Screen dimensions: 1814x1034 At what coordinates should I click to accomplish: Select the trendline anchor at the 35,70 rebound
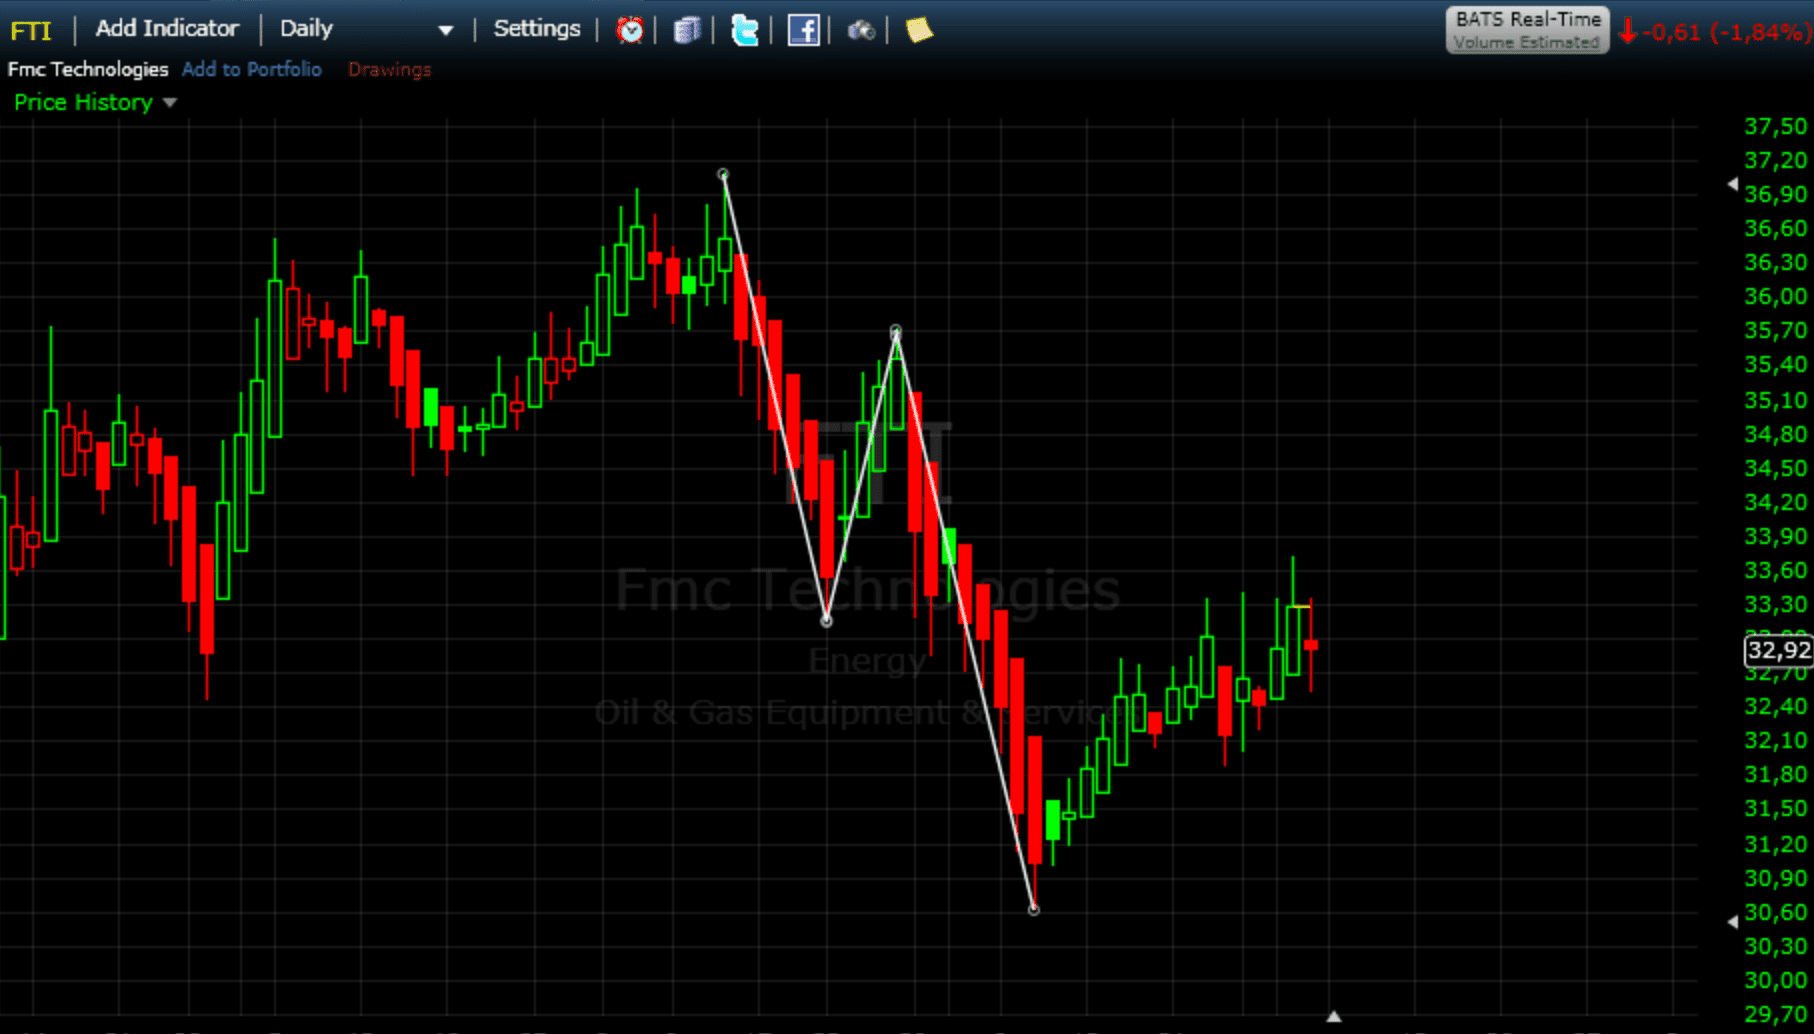[896, 331]
